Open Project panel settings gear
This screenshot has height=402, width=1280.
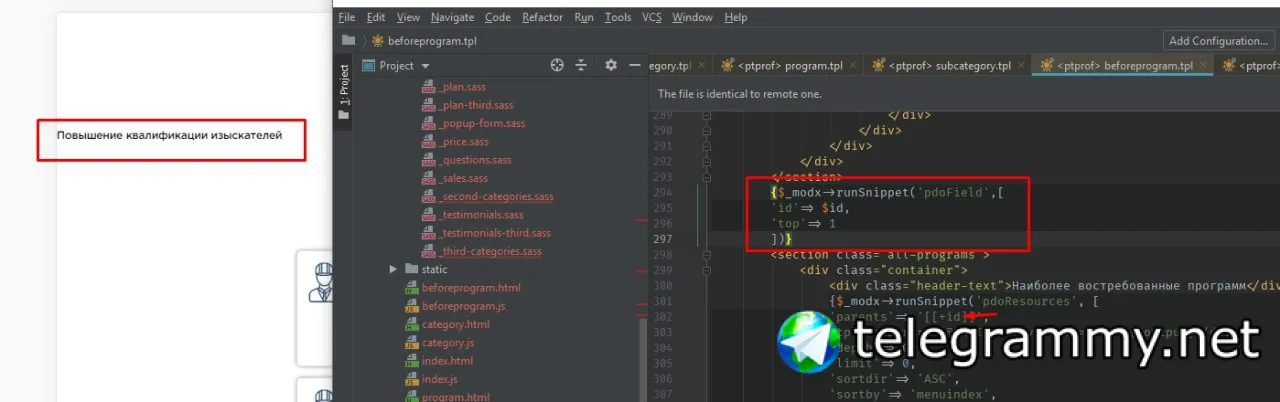(x=611, y=65)
